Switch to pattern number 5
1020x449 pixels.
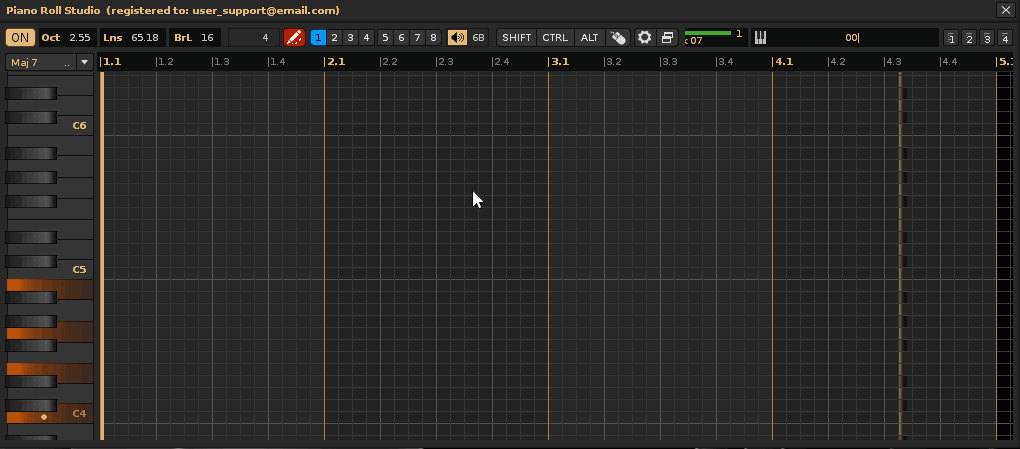[x=385, y=38]
